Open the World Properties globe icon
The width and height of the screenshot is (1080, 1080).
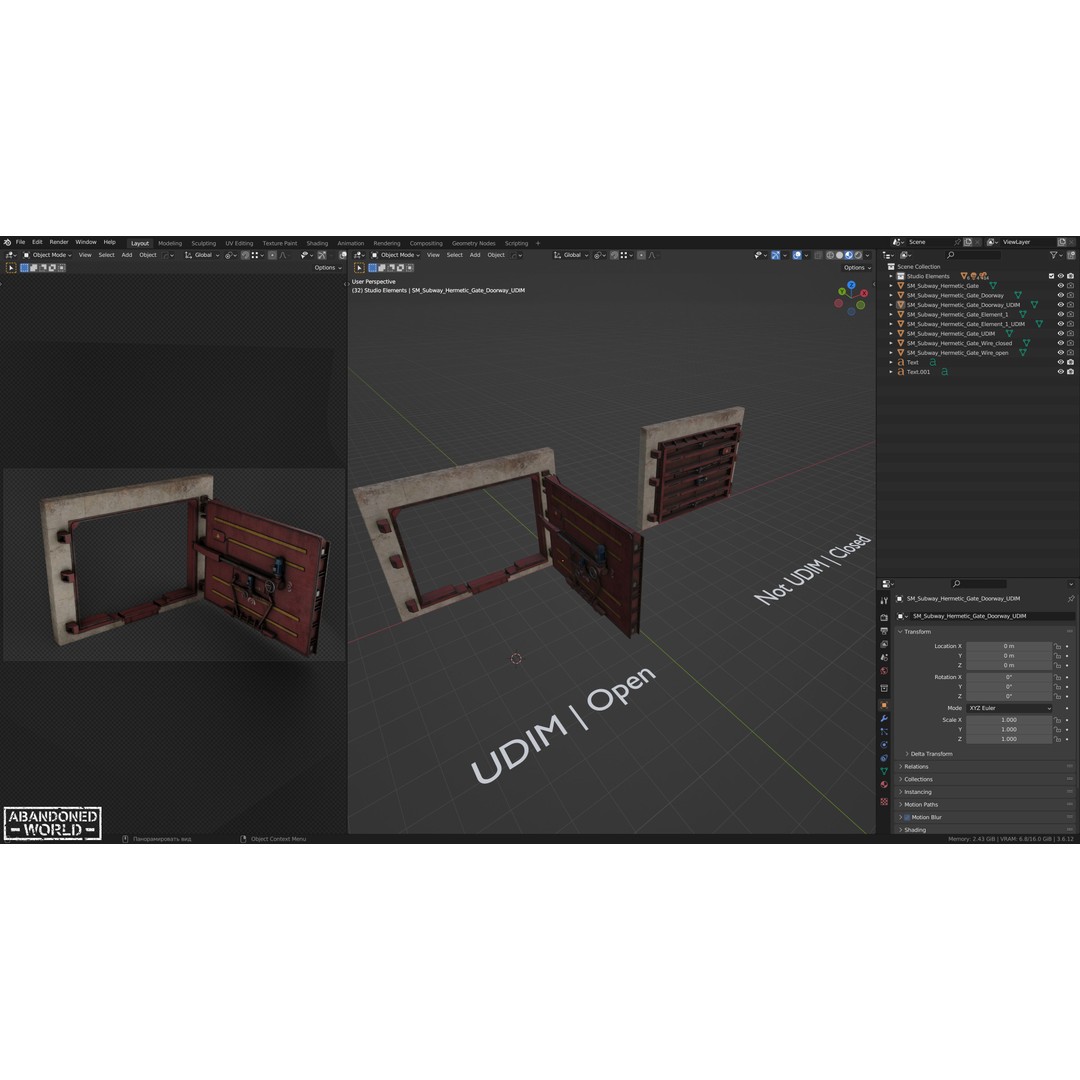tap(886, 671)
